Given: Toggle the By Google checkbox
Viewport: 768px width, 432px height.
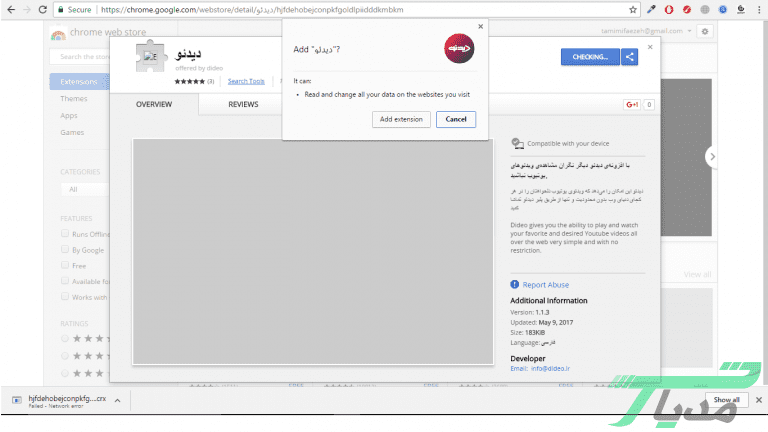Looking at the screenshot, I should (65, 250).
